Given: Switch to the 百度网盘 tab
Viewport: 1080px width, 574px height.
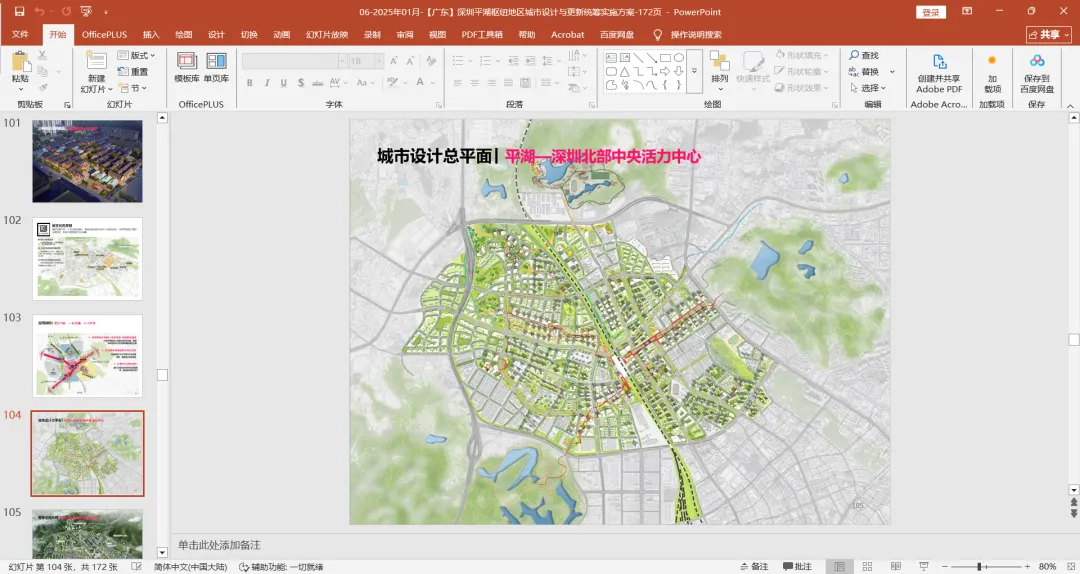Looking at the screenshot, I should [x=616, y=34].
